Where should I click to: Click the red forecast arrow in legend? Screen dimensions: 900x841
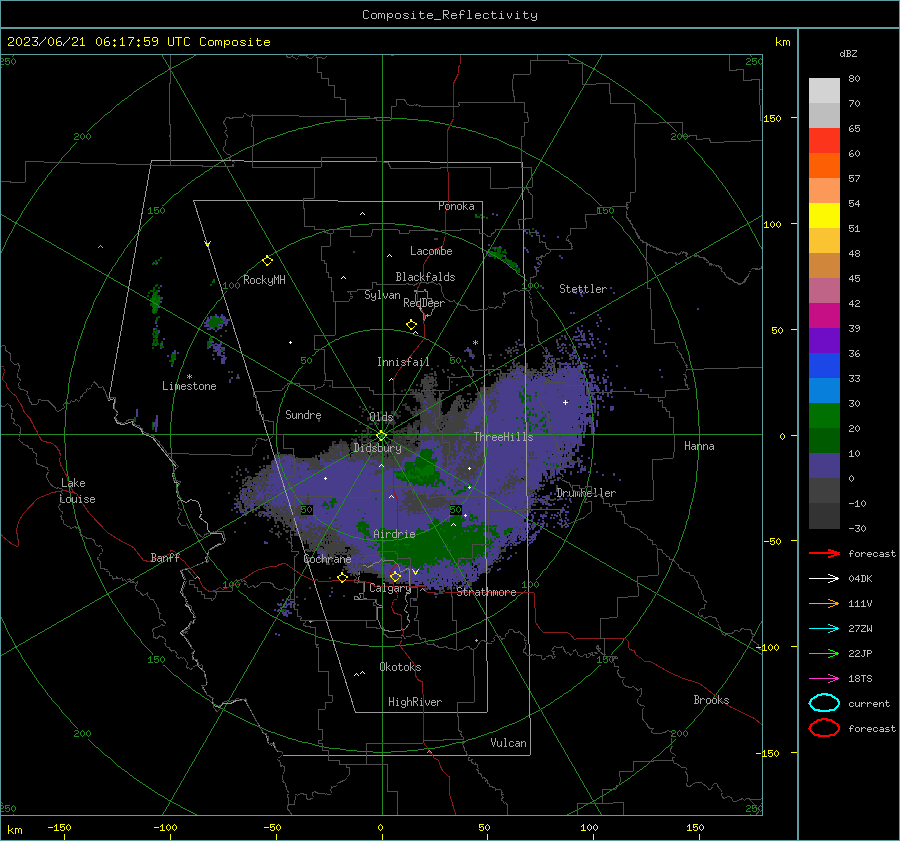pyautogui.click(x=824, y=553)
